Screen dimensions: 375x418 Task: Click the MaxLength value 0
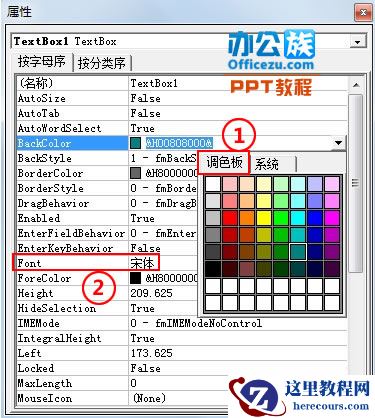pyautogui.click(x=133, y=383)
